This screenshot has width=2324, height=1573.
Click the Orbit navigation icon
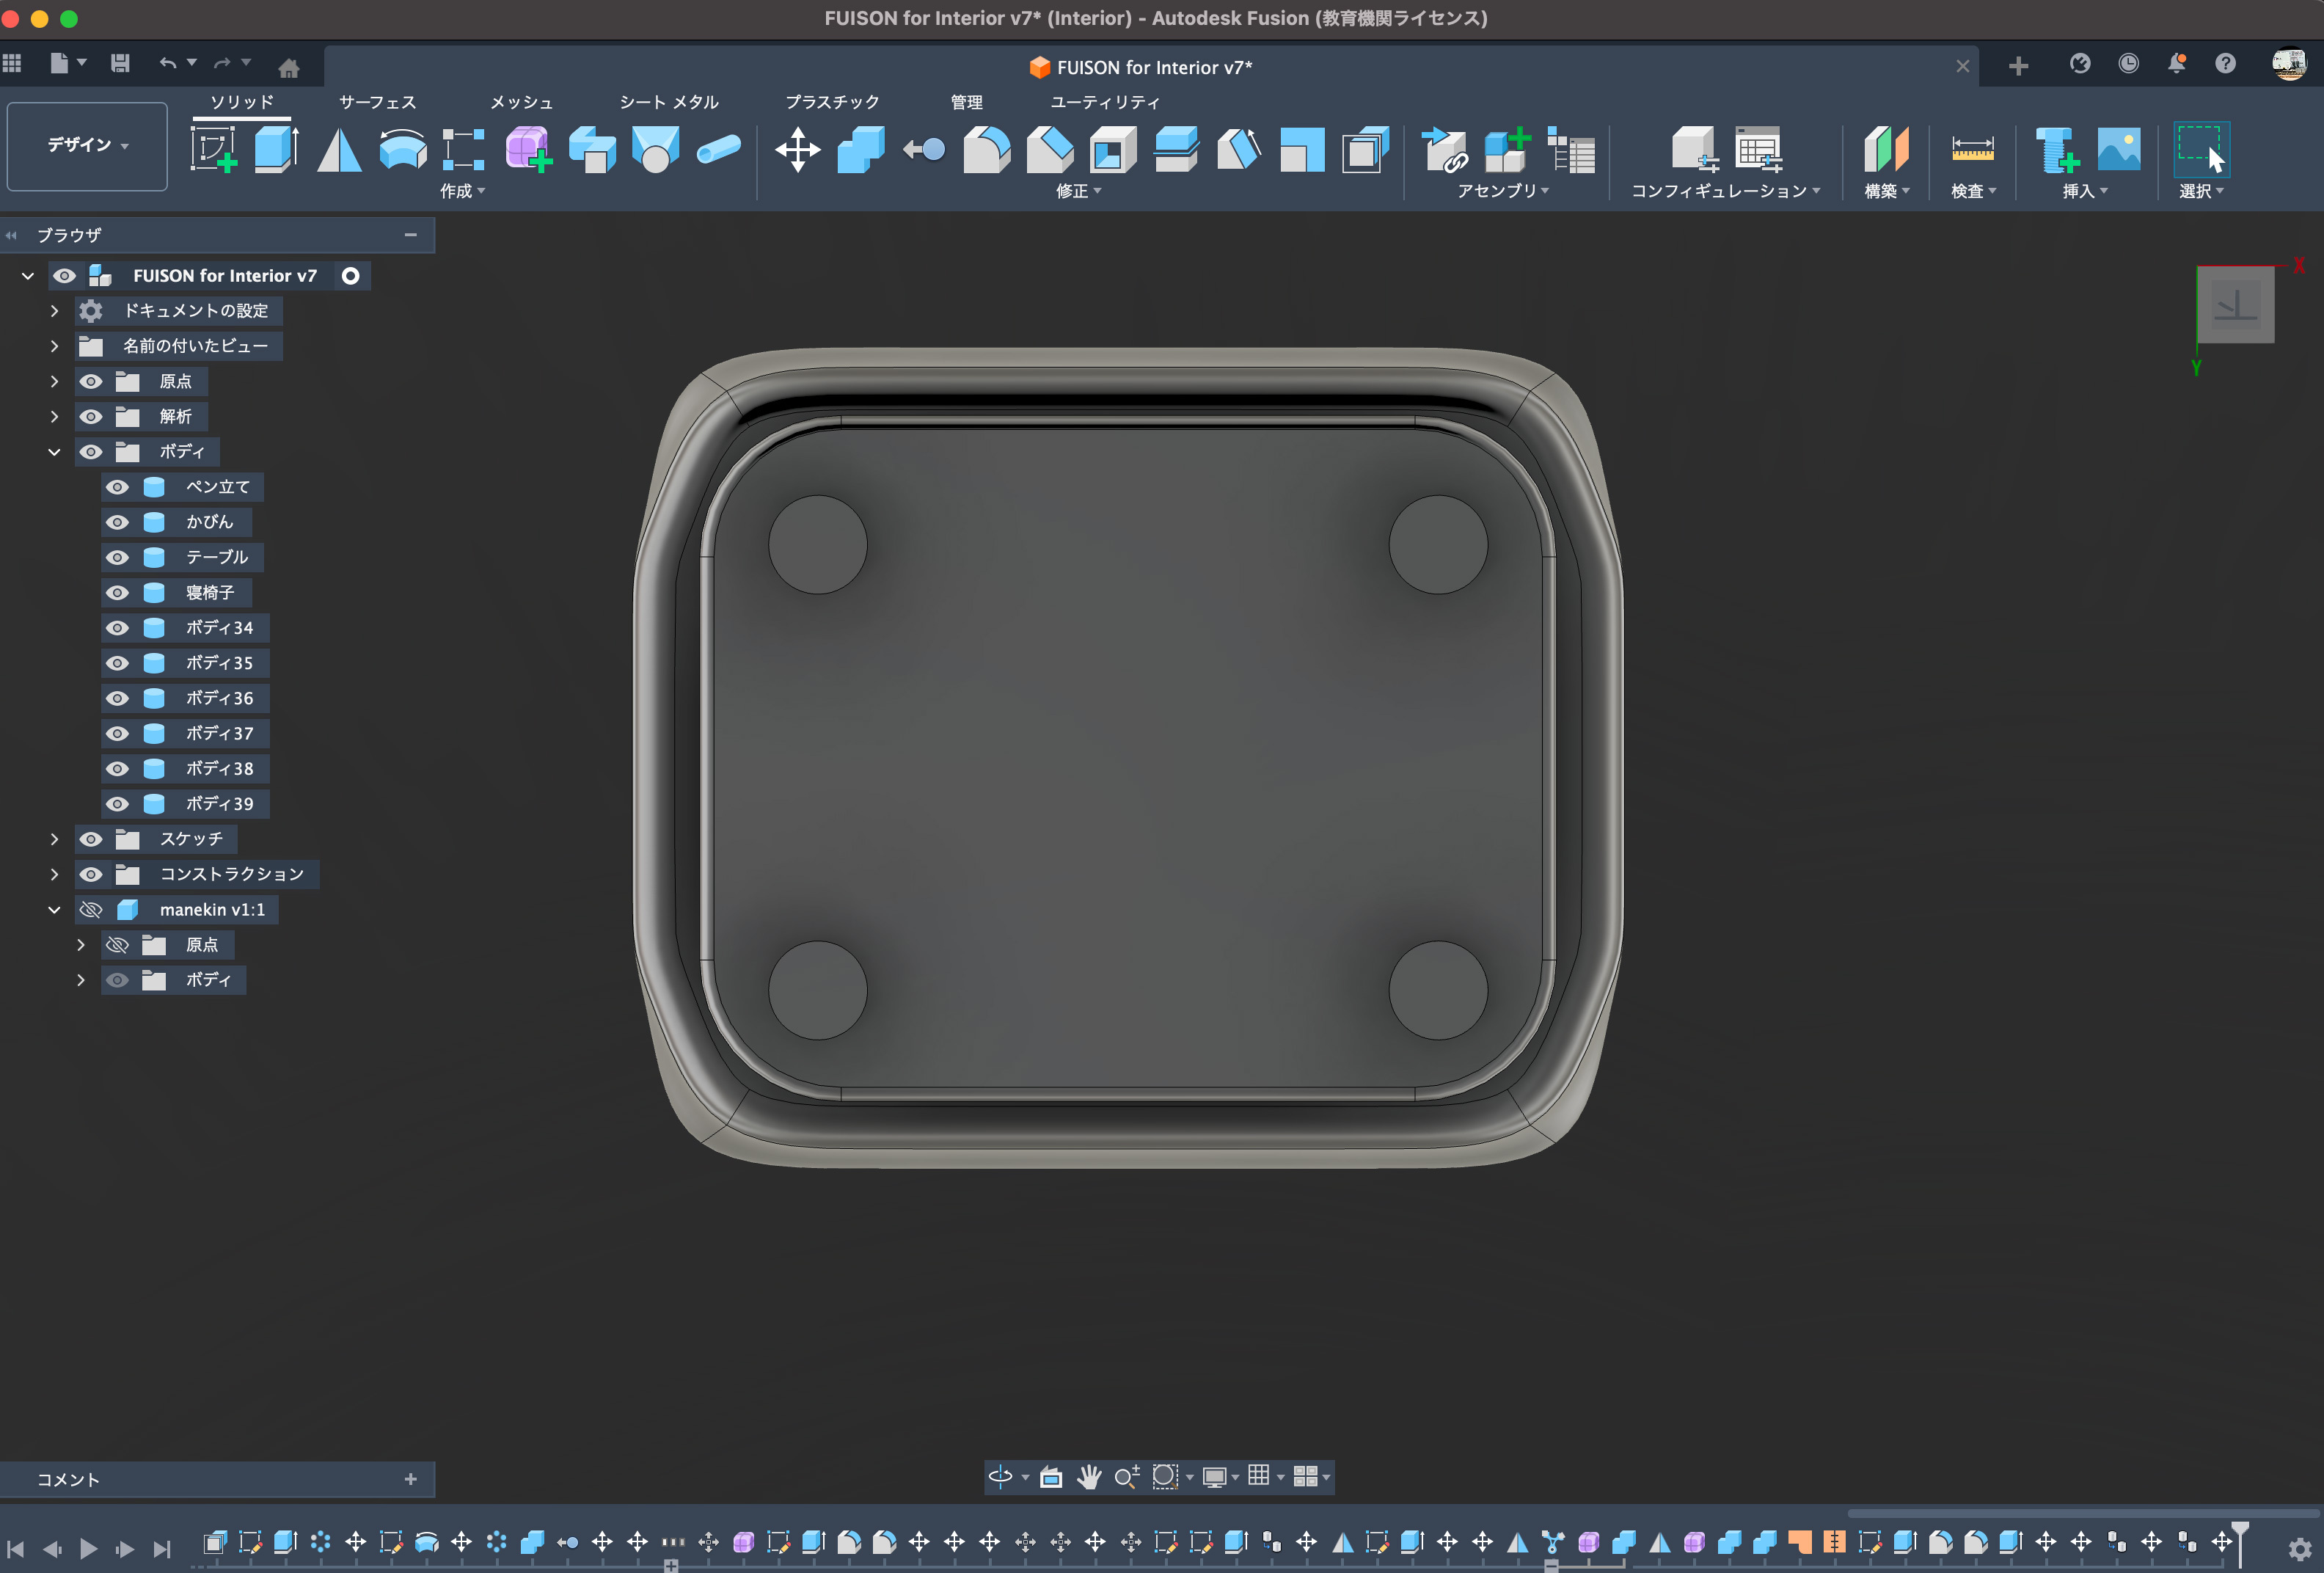click(x=1000, y=1476)
